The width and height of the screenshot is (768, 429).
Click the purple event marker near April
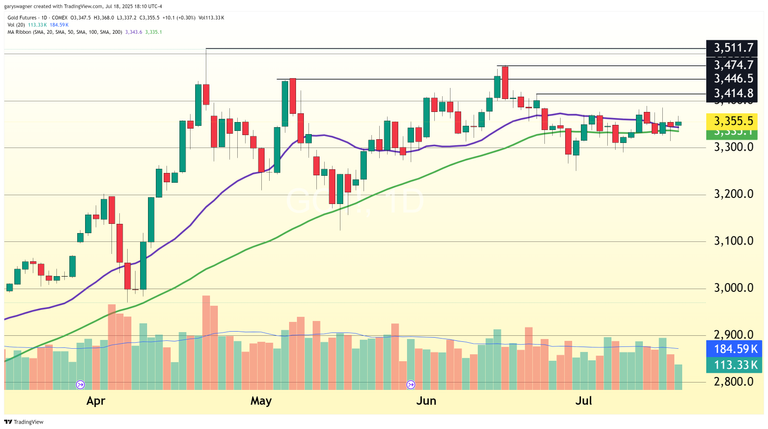coord(80,383)
